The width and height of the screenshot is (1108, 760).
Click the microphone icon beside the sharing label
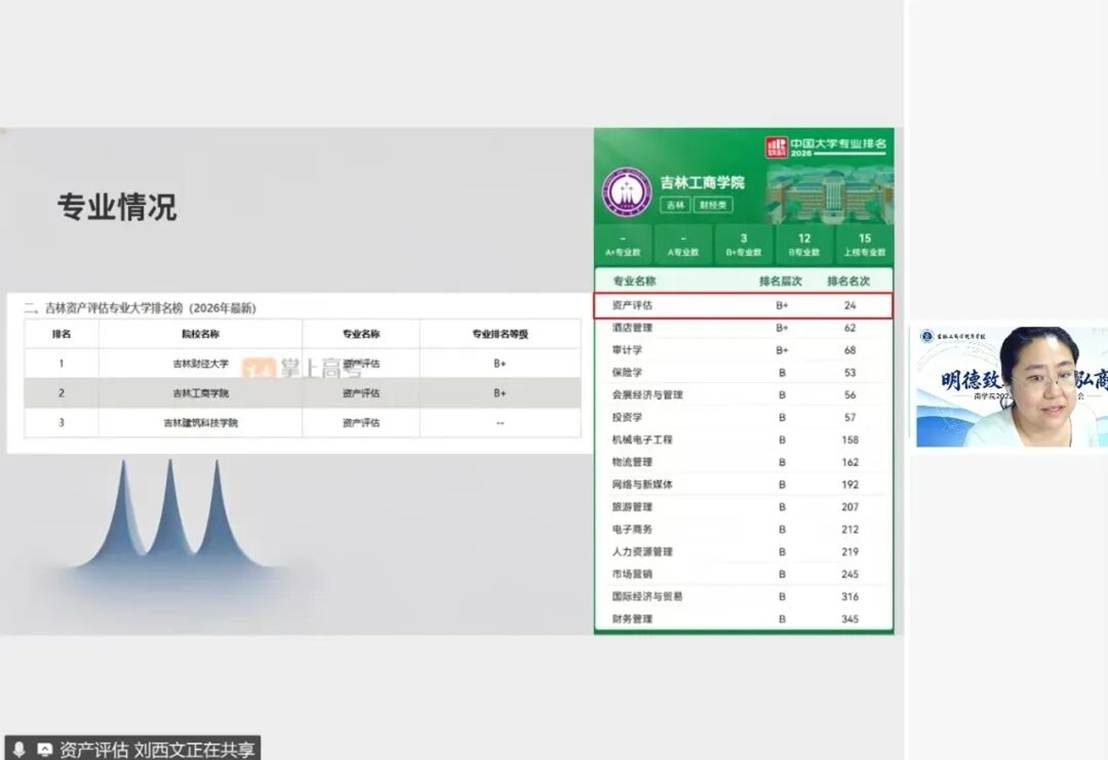tap(20, 749)
